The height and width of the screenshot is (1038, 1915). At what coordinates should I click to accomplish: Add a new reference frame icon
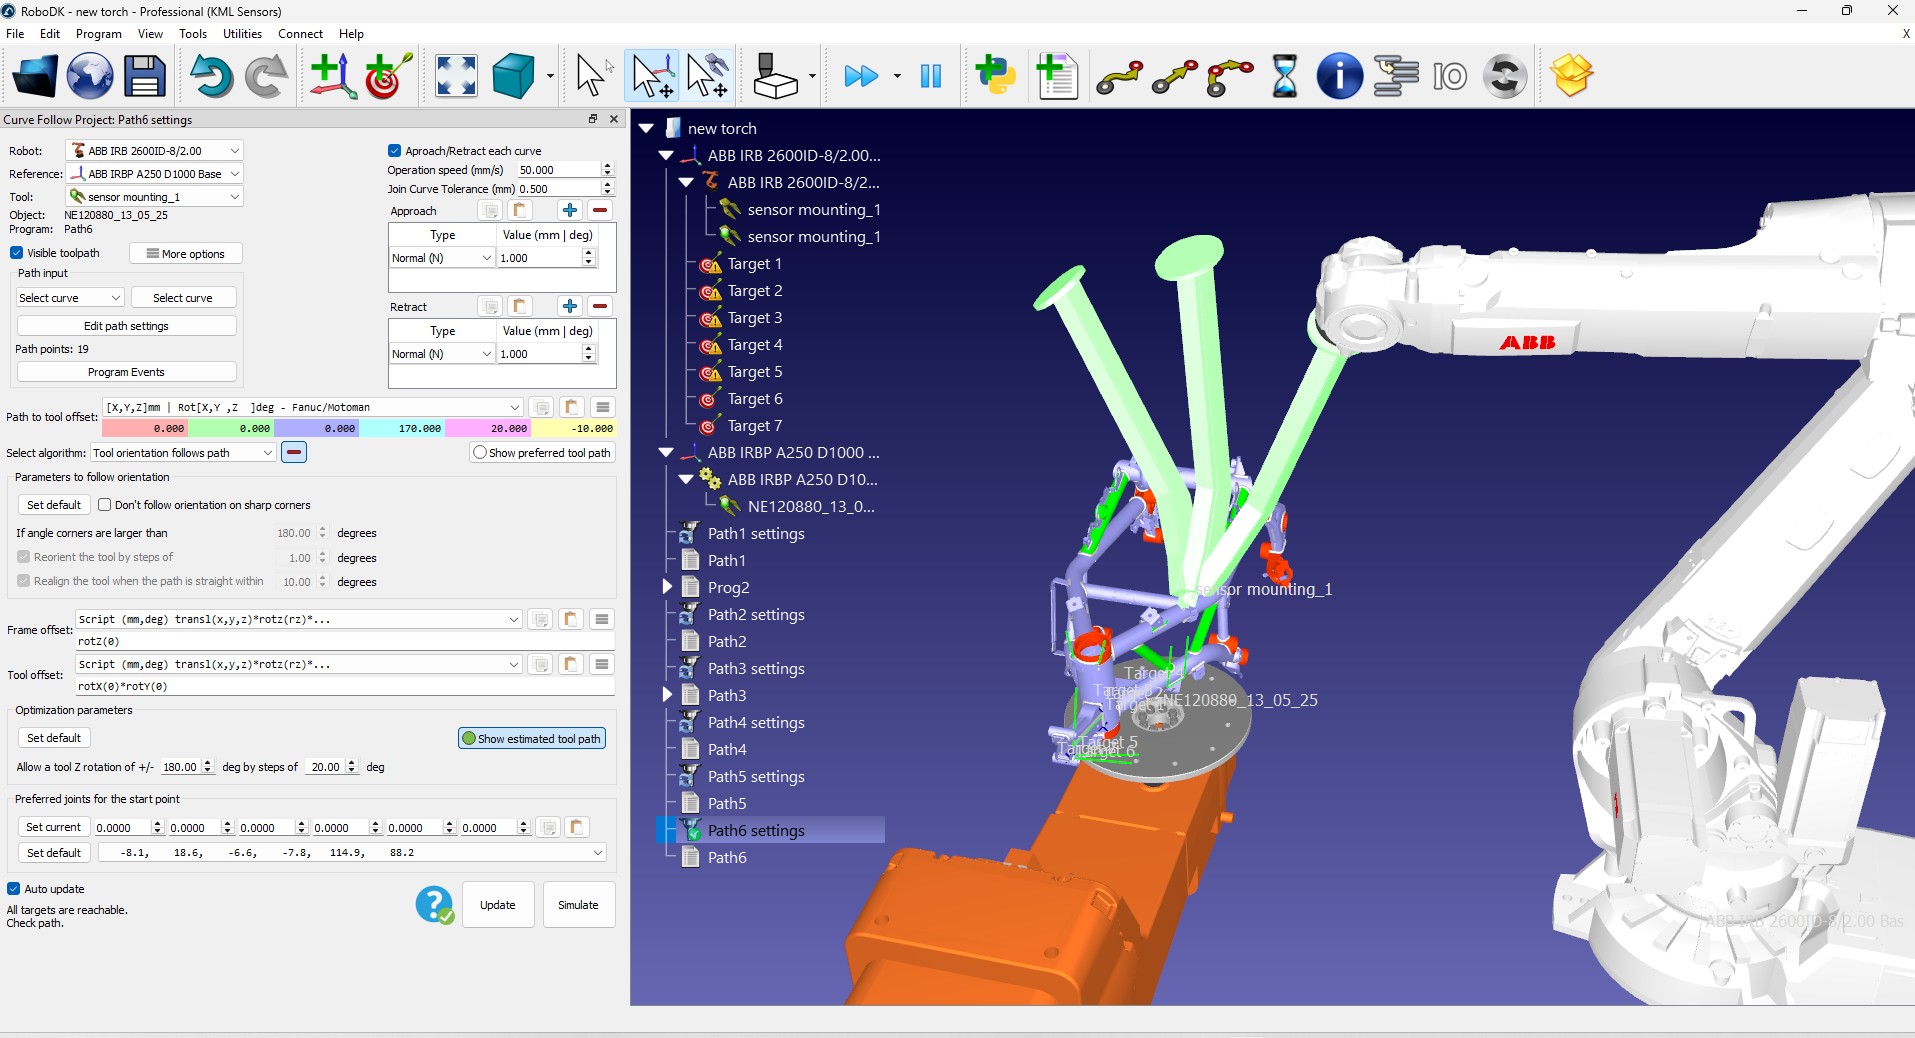click(333, 76)
